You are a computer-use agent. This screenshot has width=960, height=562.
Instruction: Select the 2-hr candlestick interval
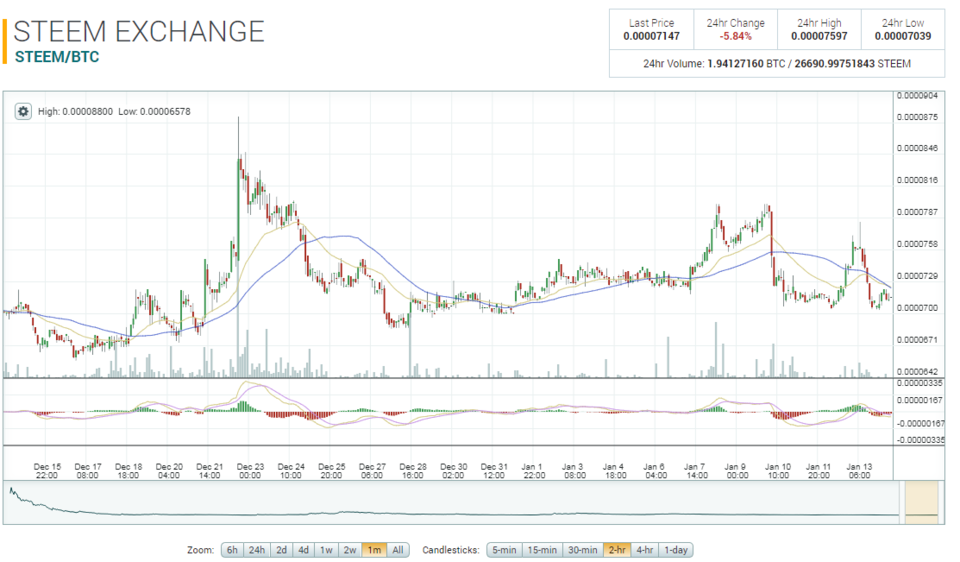click(x=617, y=550)
